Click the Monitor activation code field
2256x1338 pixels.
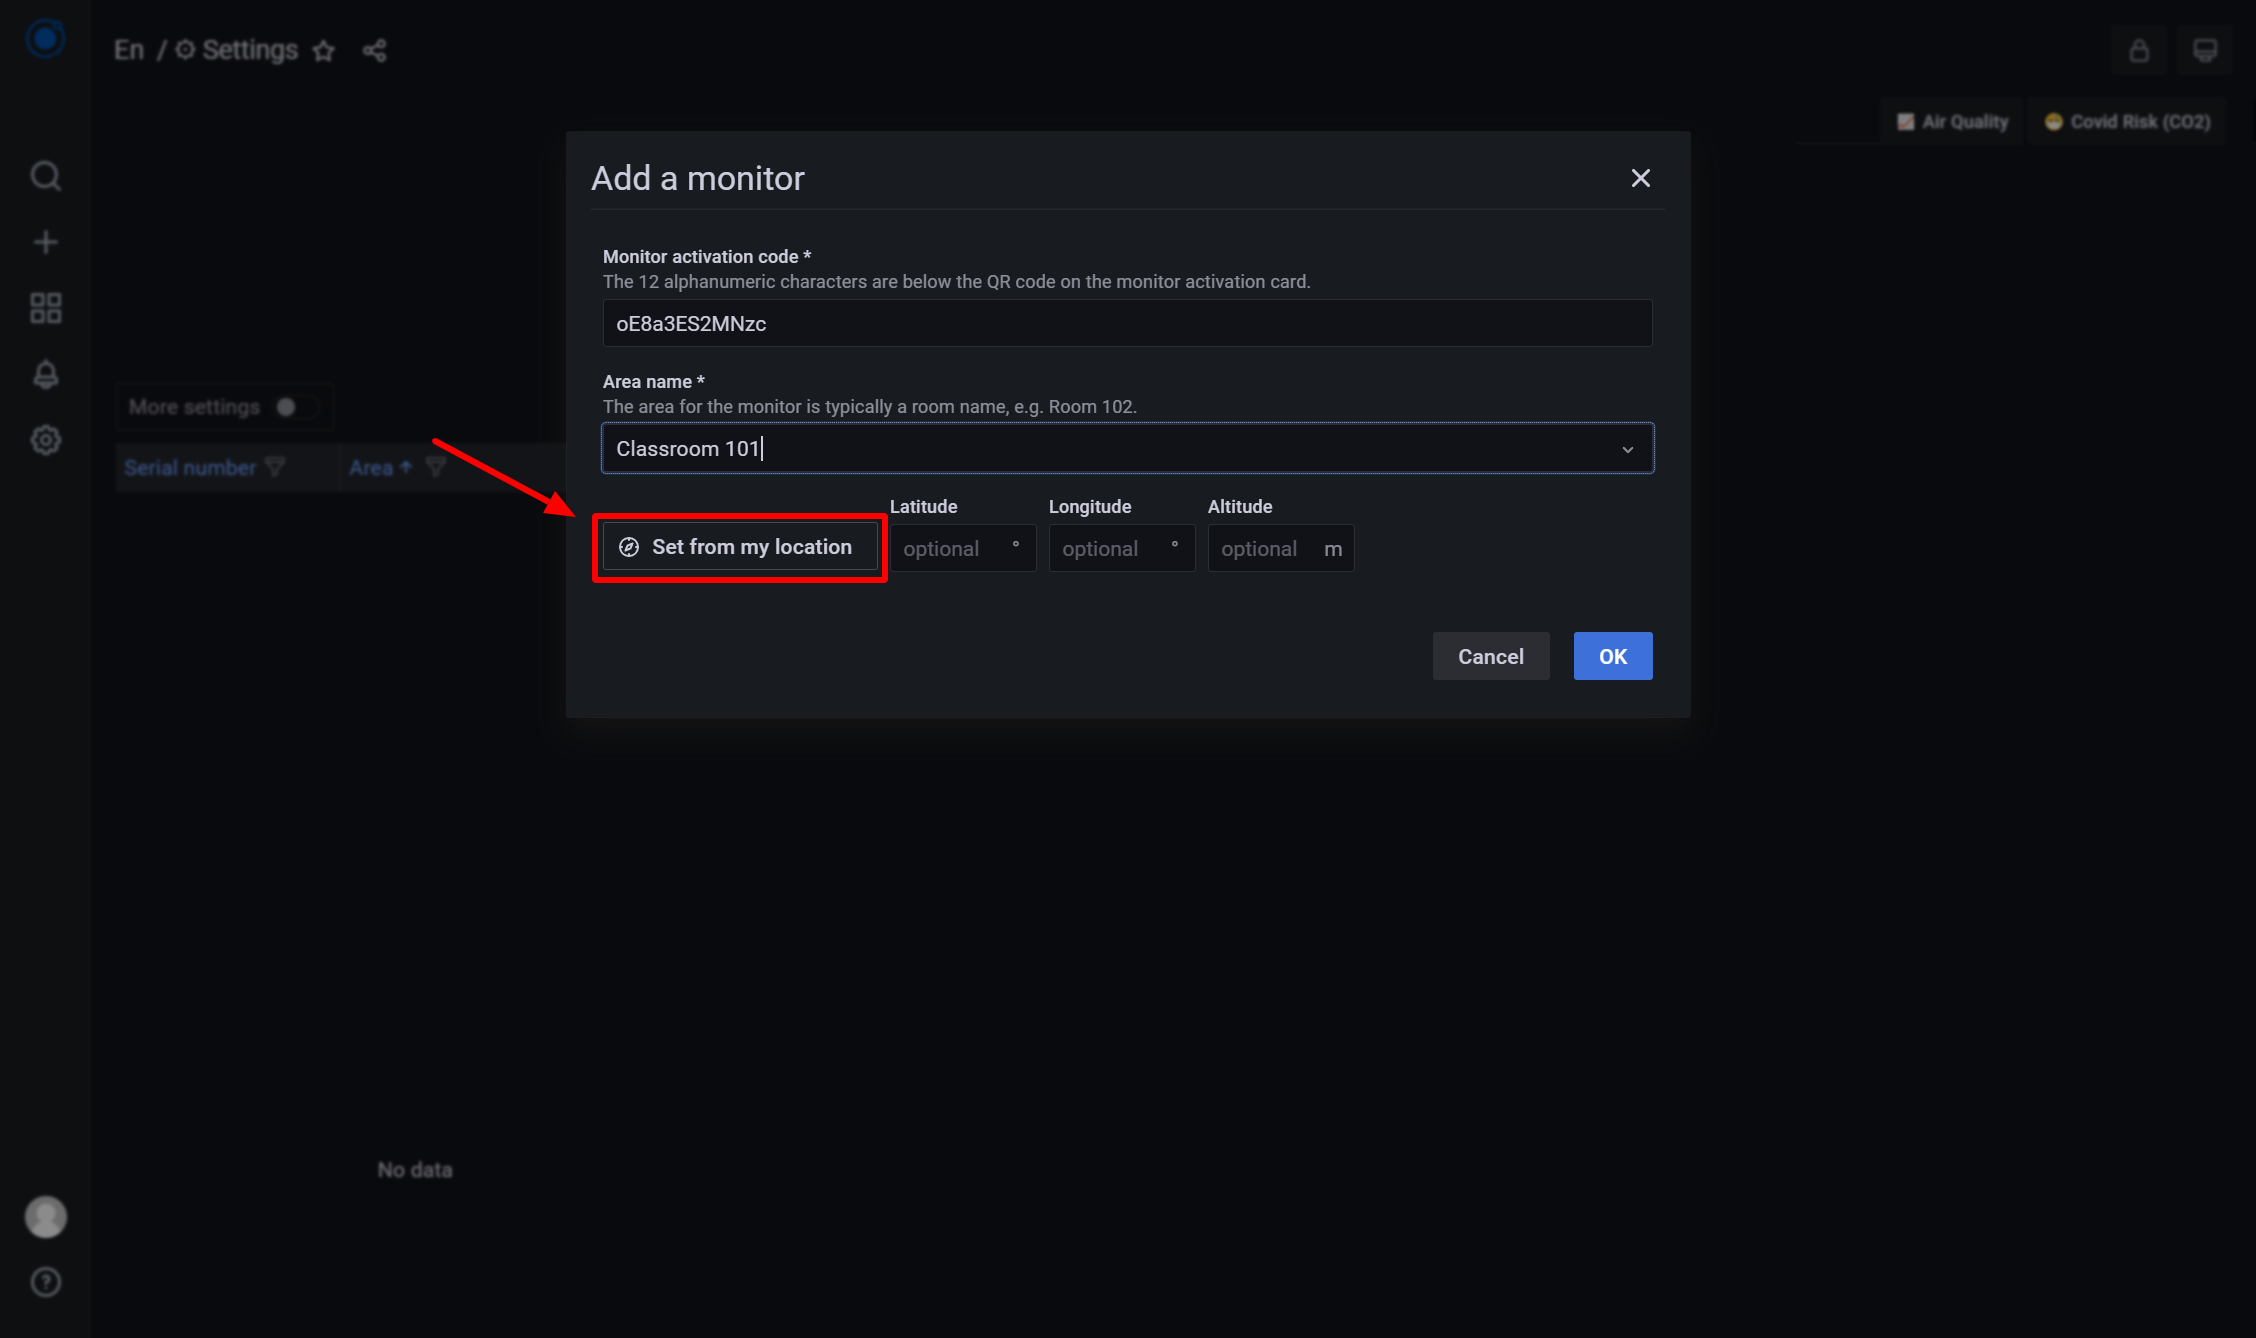click(x=1127, y=323)
